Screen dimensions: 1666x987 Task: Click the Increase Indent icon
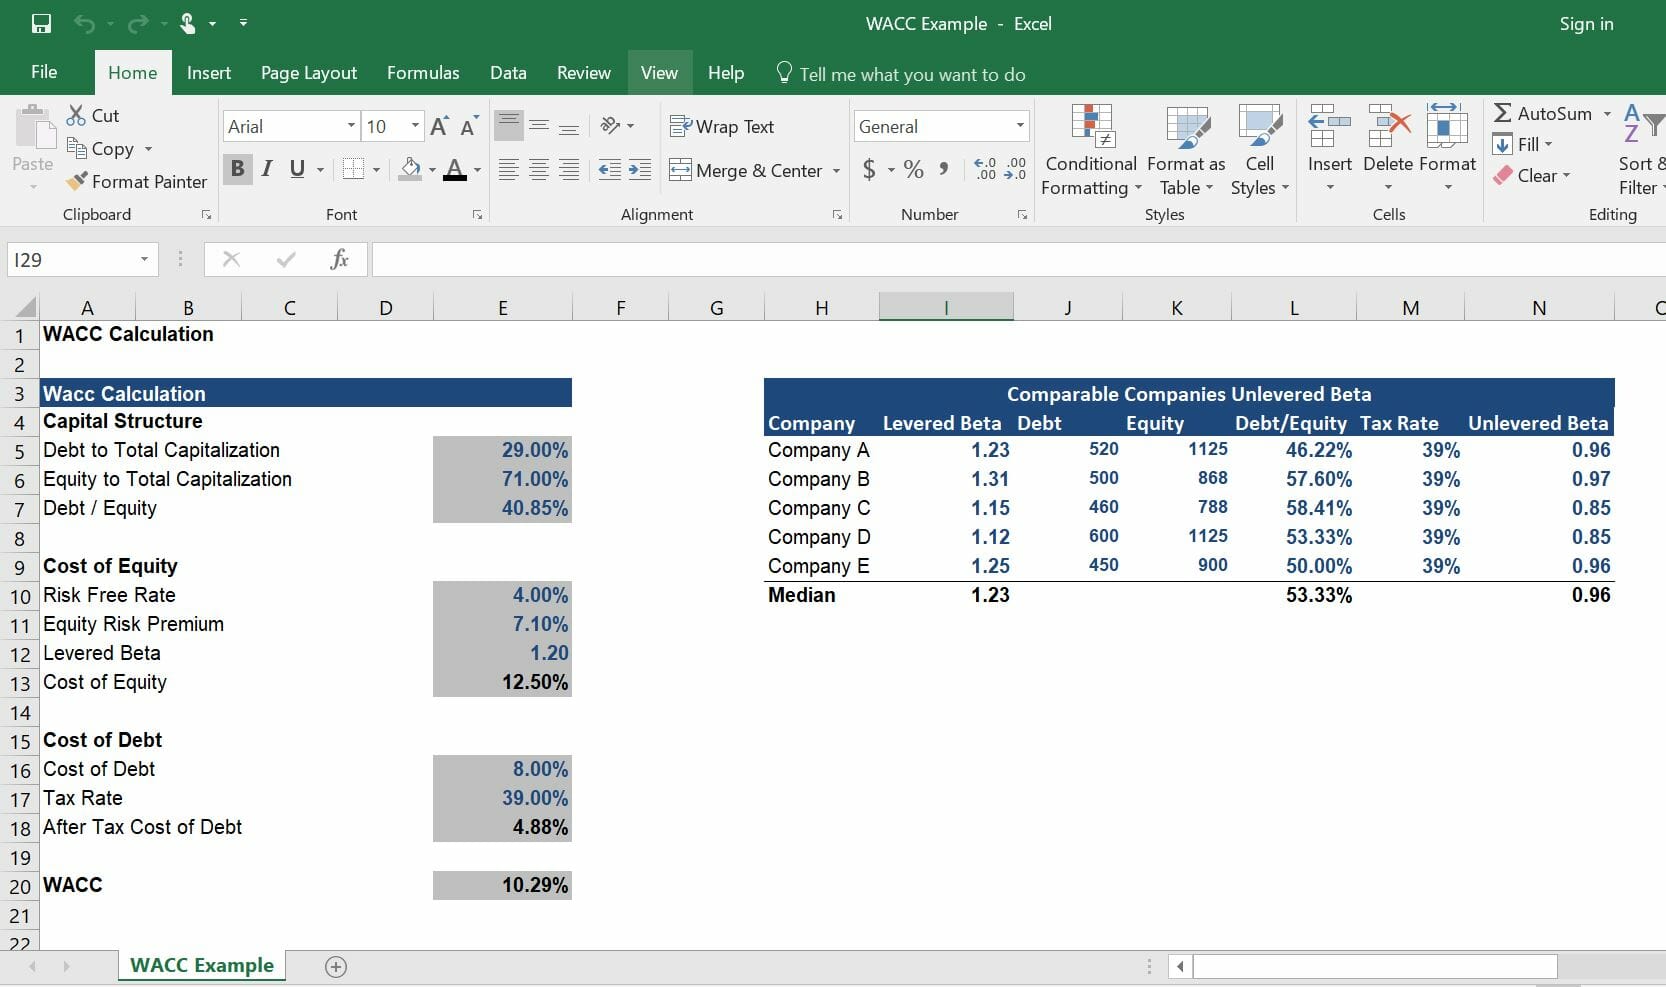pos(639,170)
